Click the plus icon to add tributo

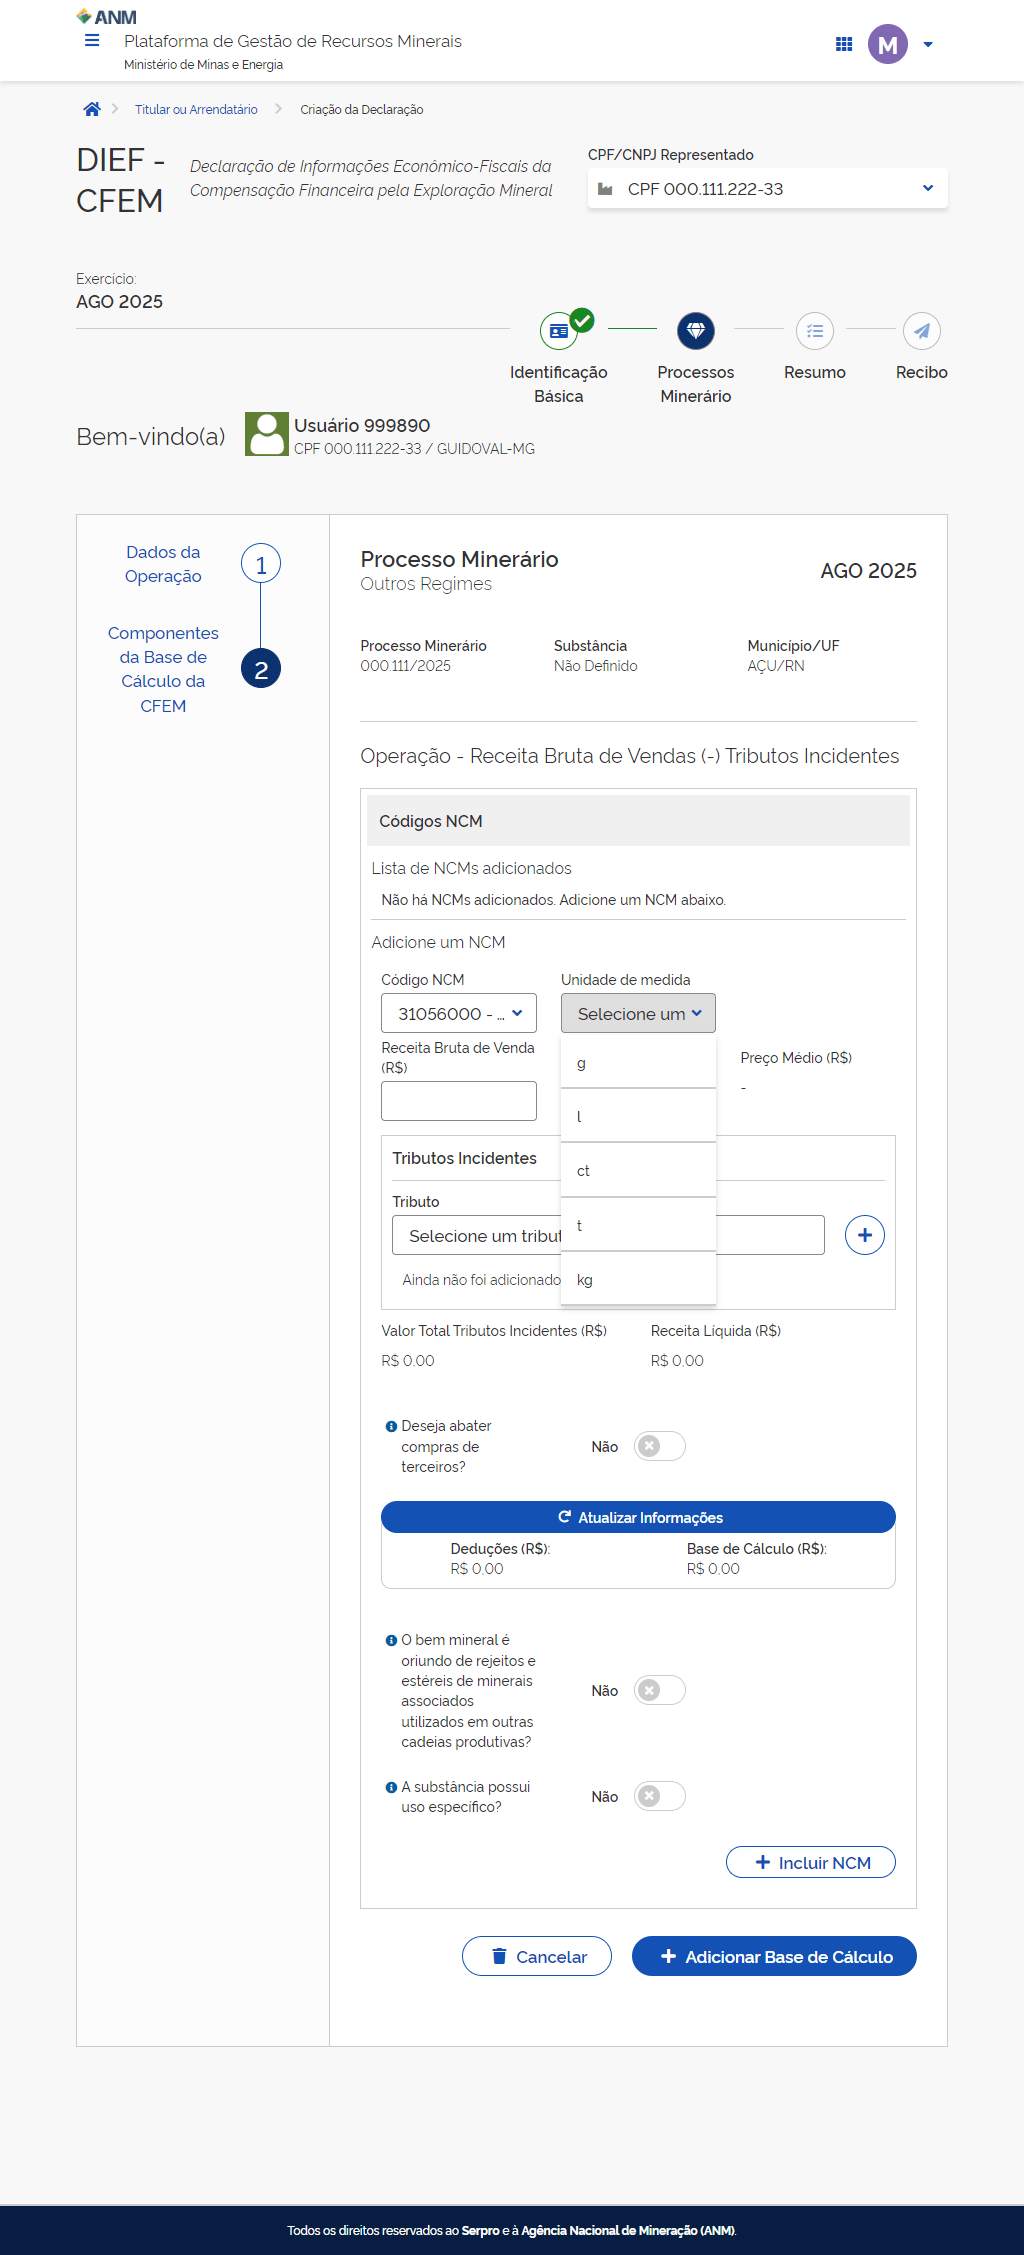(x=865, y=1235)
